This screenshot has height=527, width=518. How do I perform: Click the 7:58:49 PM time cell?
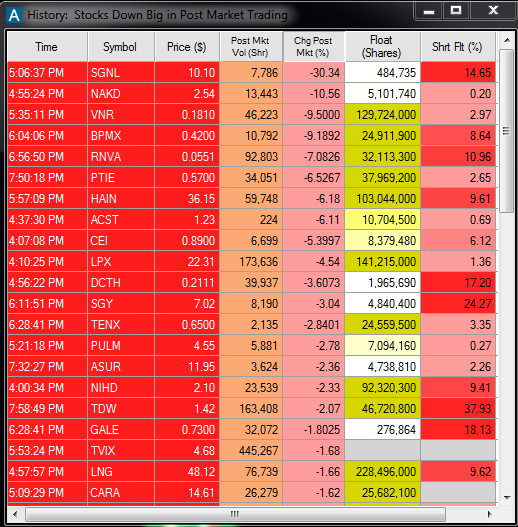click(47, 409)
